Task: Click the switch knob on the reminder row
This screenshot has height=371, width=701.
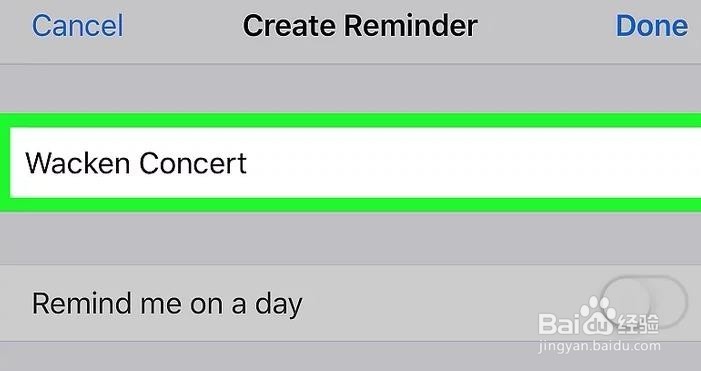Action: 625,303
